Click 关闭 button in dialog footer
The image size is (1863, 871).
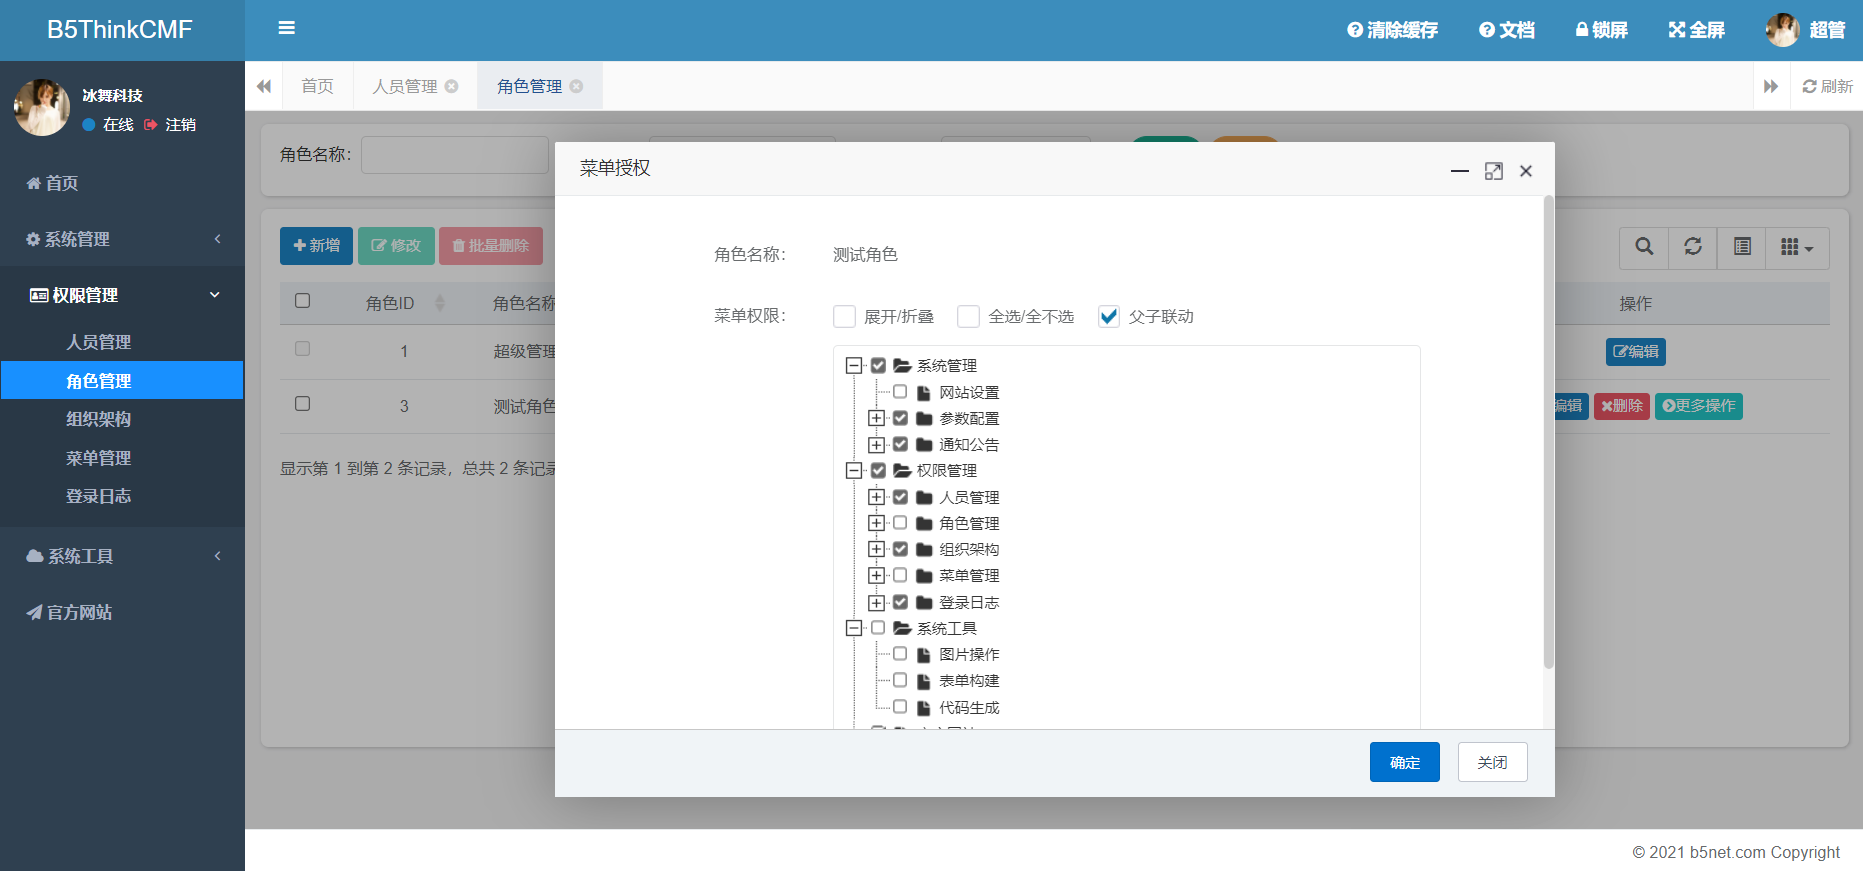1492,762
